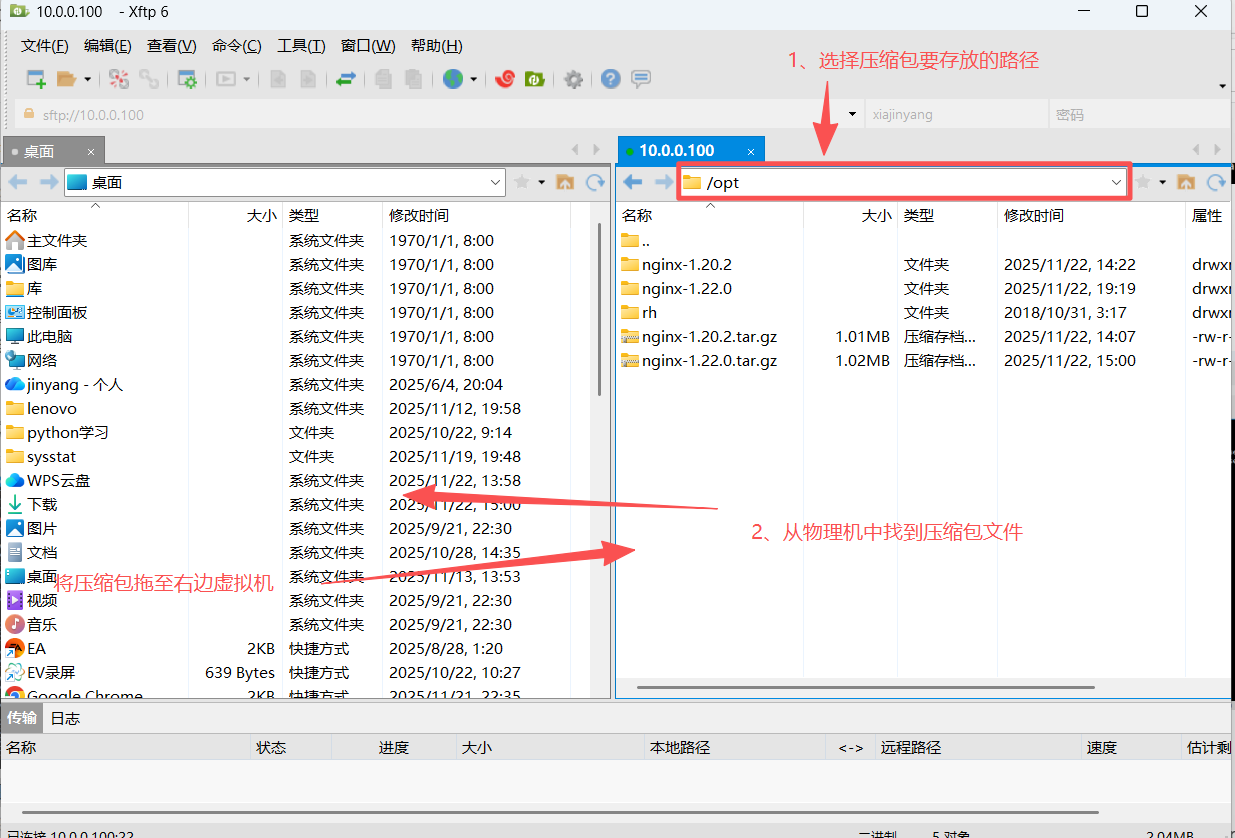Expand remote path /opt combo box
The image size is (1235, 838).
[1117, 182]
